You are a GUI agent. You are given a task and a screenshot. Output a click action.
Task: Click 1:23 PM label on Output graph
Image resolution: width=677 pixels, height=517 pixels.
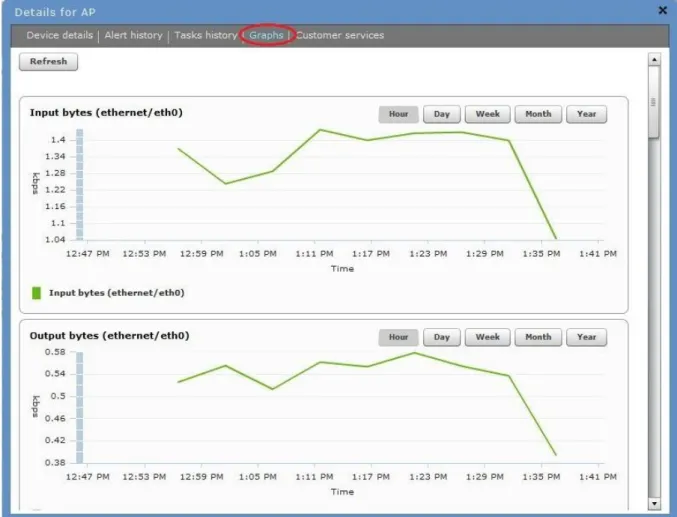[428, 477]
